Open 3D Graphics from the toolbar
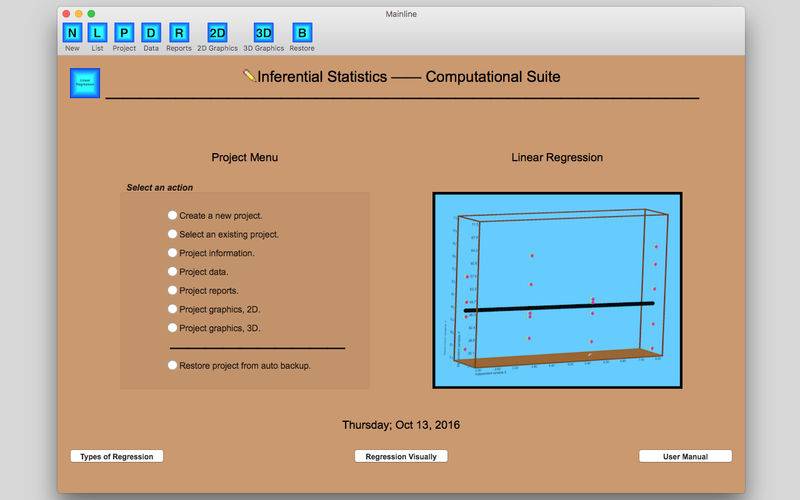 tap(263, 33)
